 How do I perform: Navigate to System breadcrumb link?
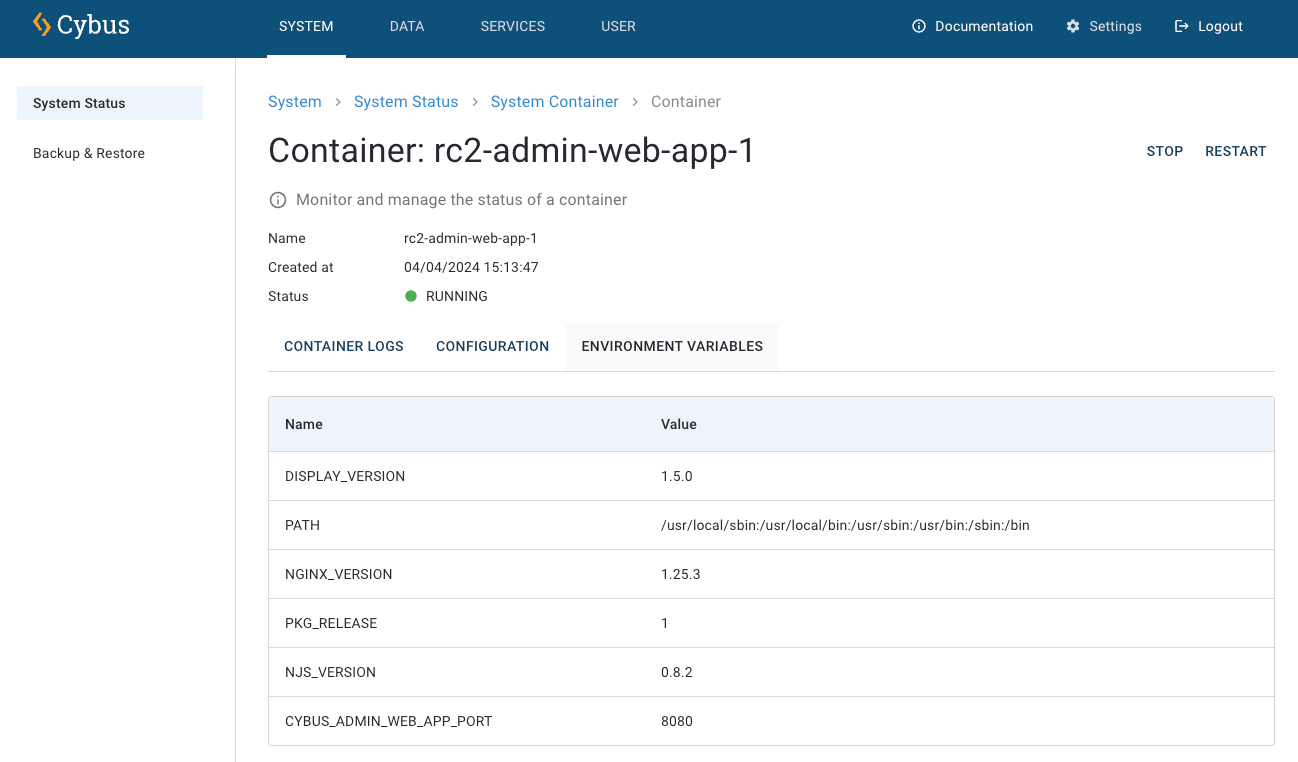295,102
